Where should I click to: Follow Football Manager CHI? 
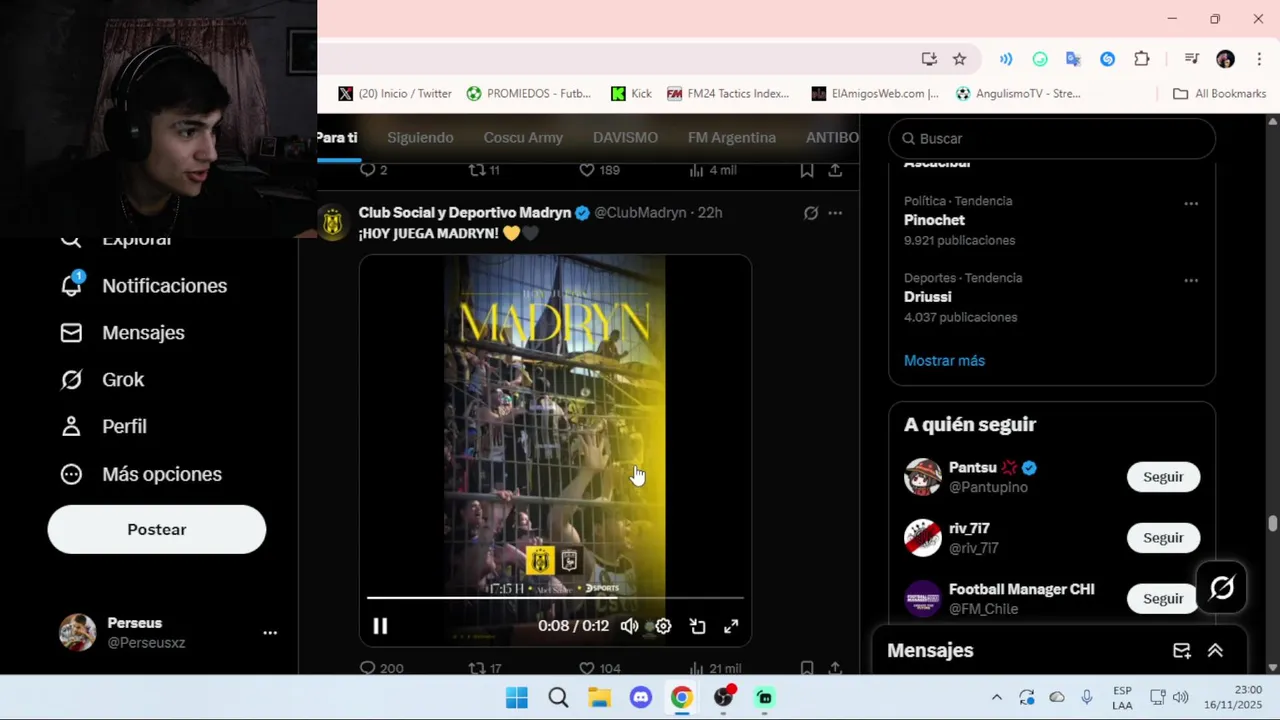tap(1163, 599)
